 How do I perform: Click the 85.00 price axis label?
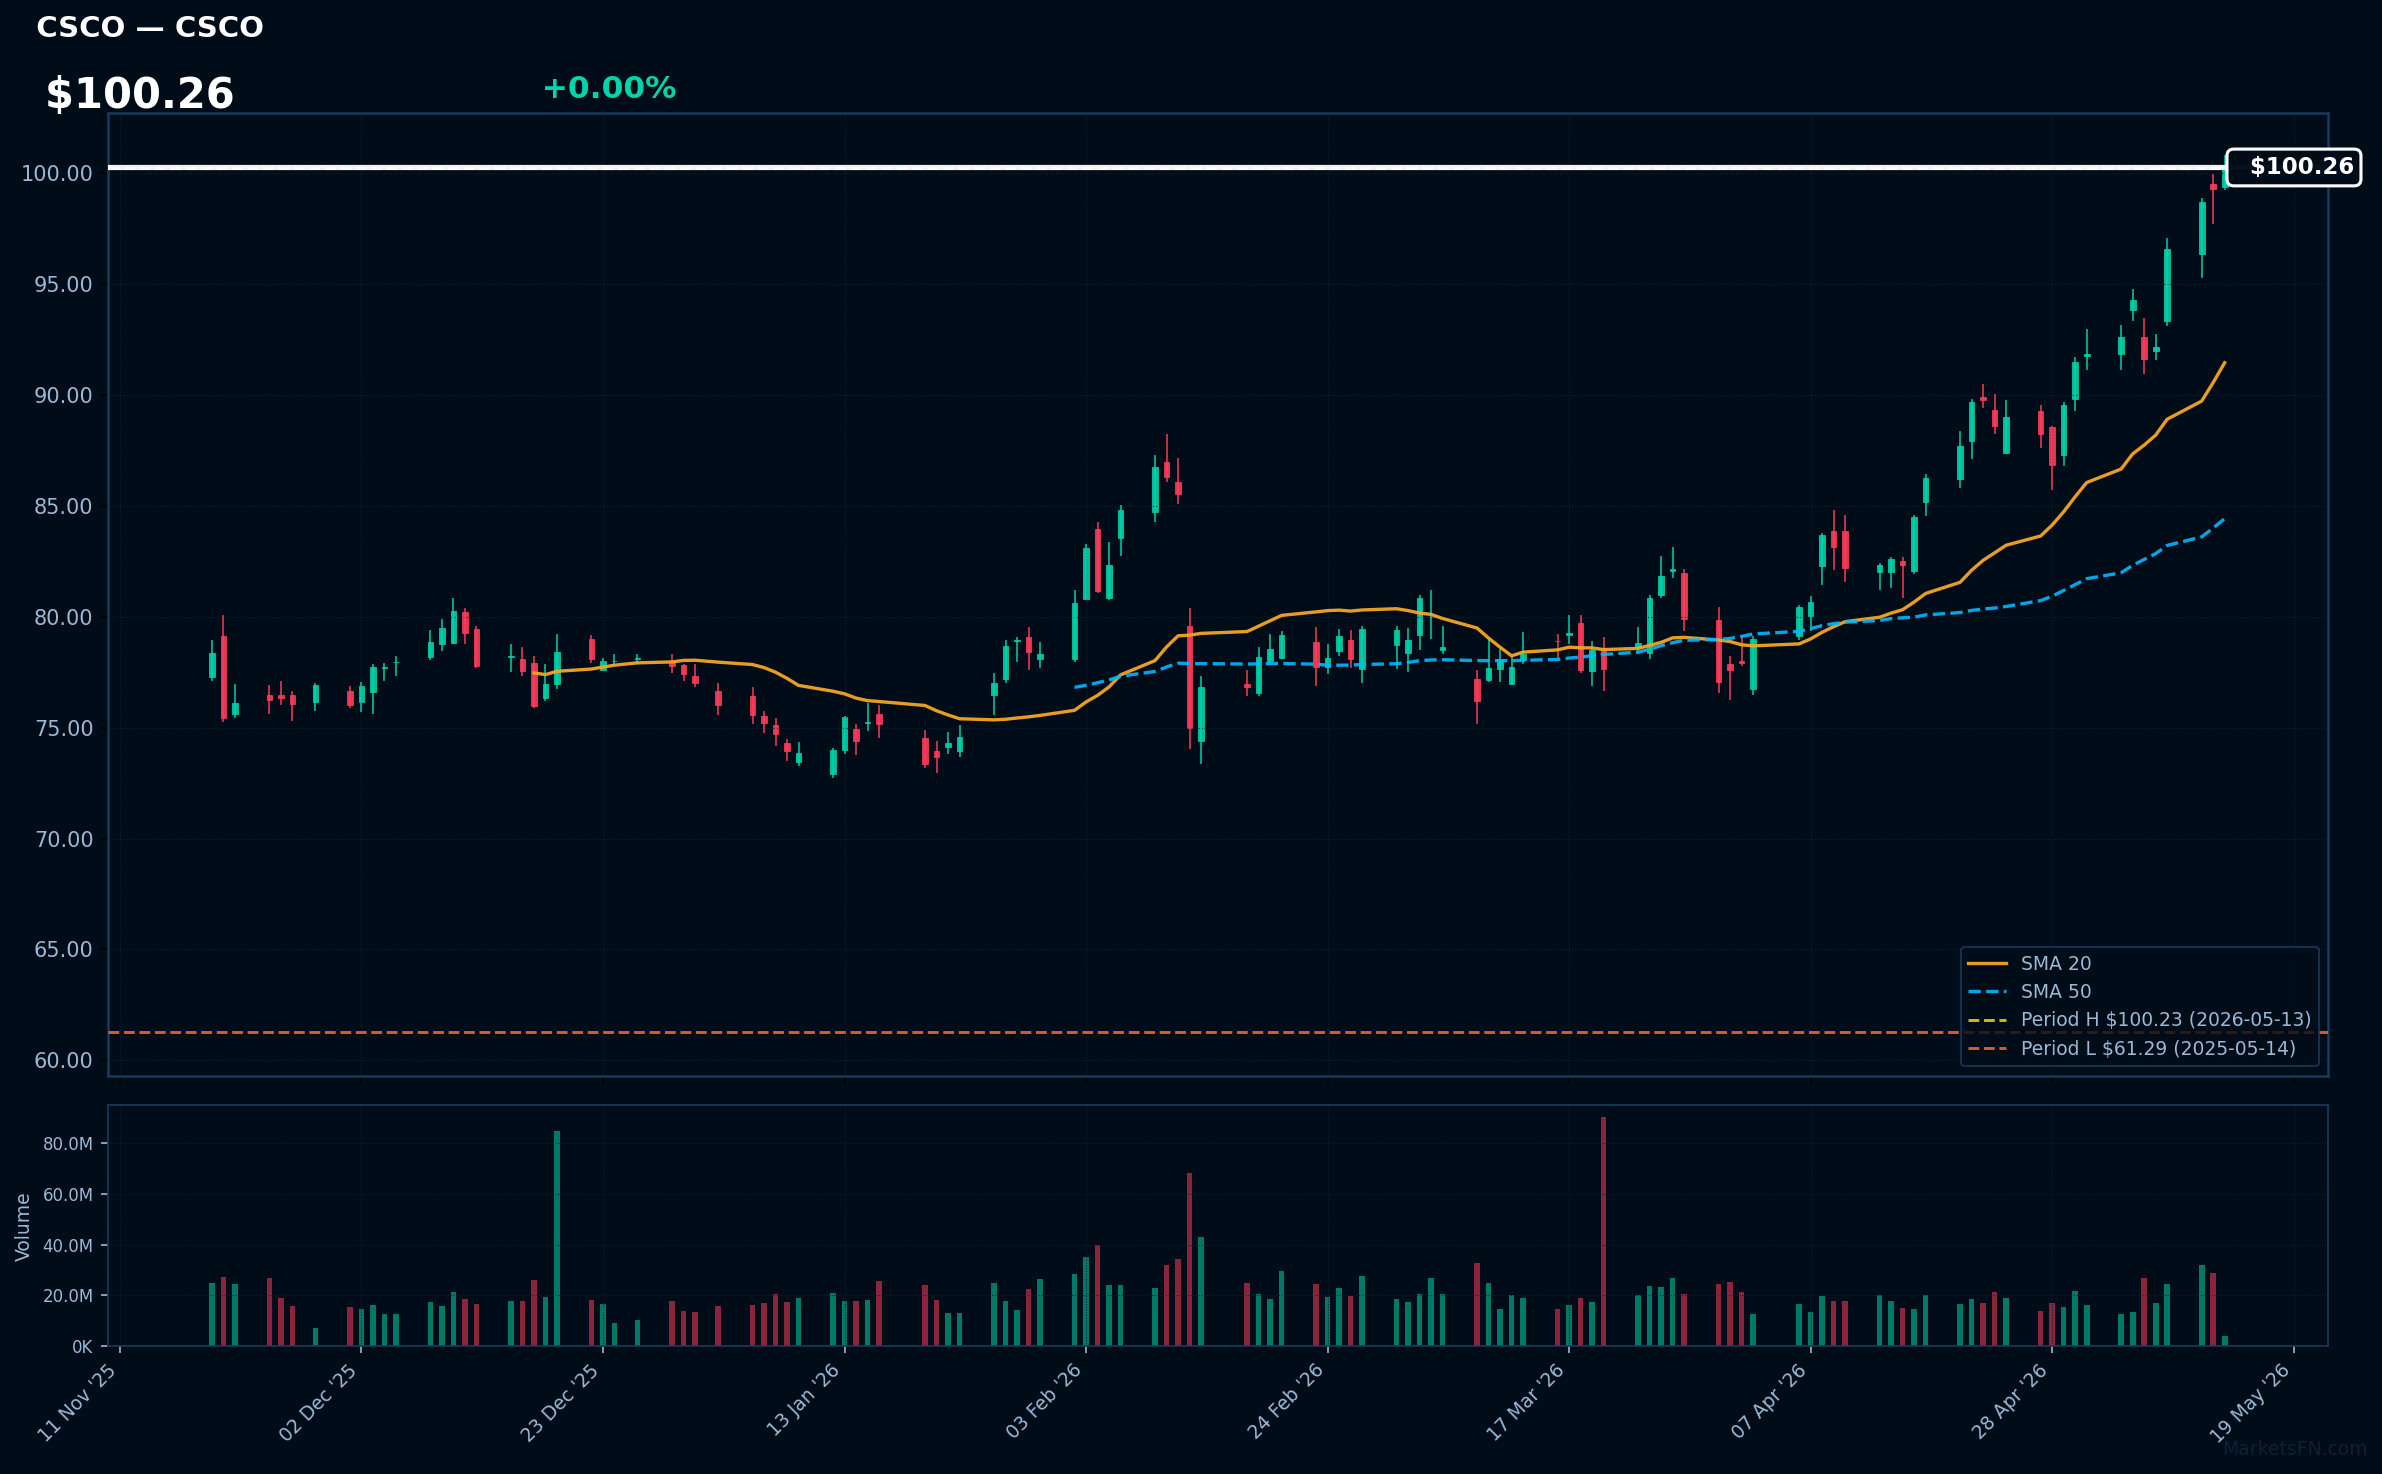click(63, 506)
